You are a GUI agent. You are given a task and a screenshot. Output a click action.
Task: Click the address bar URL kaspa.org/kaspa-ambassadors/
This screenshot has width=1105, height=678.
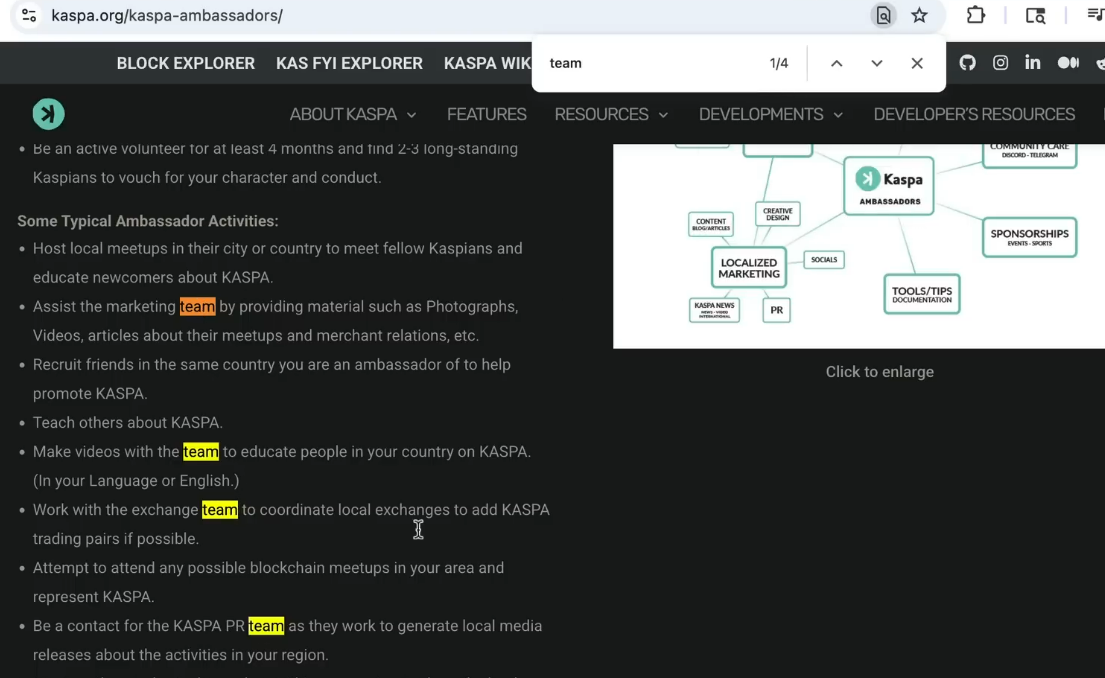coord(167,15)
